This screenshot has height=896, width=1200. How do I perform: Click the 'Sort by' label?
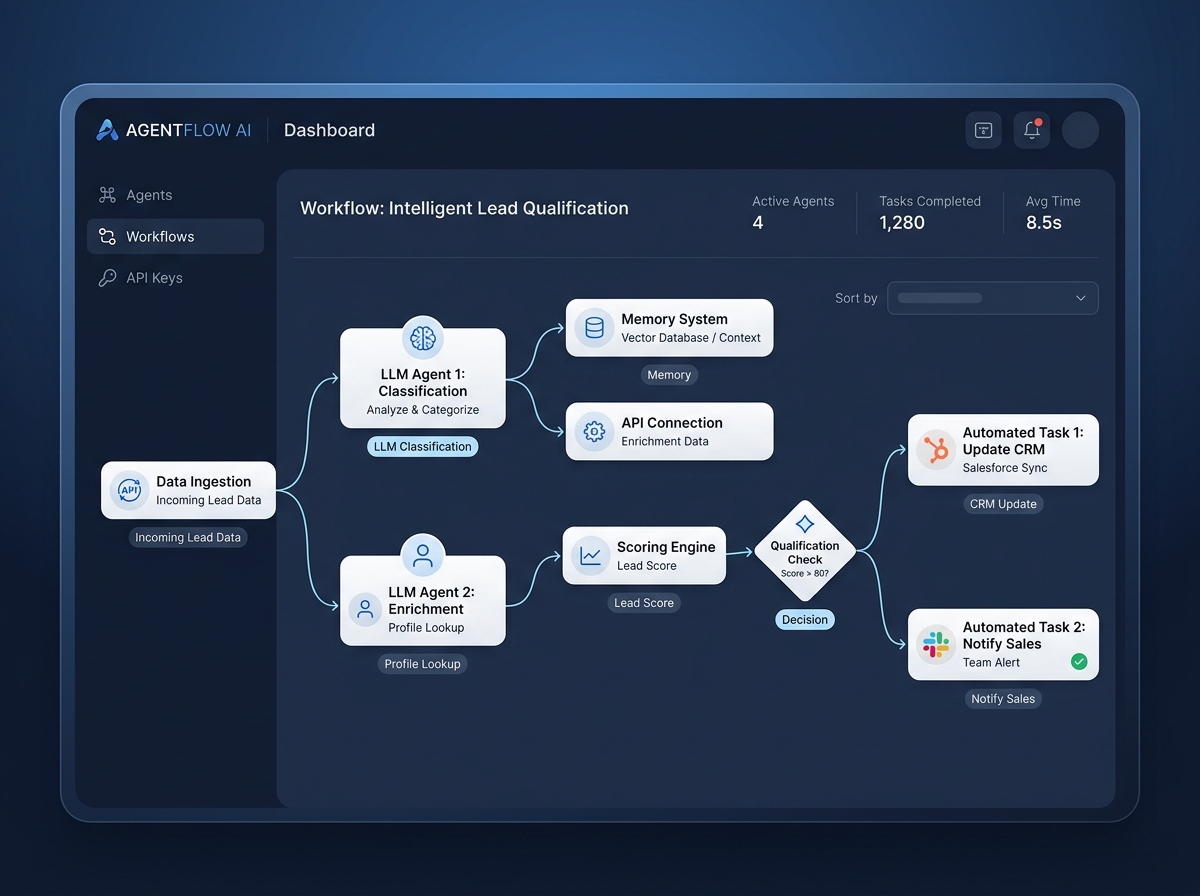click(856, 298)
